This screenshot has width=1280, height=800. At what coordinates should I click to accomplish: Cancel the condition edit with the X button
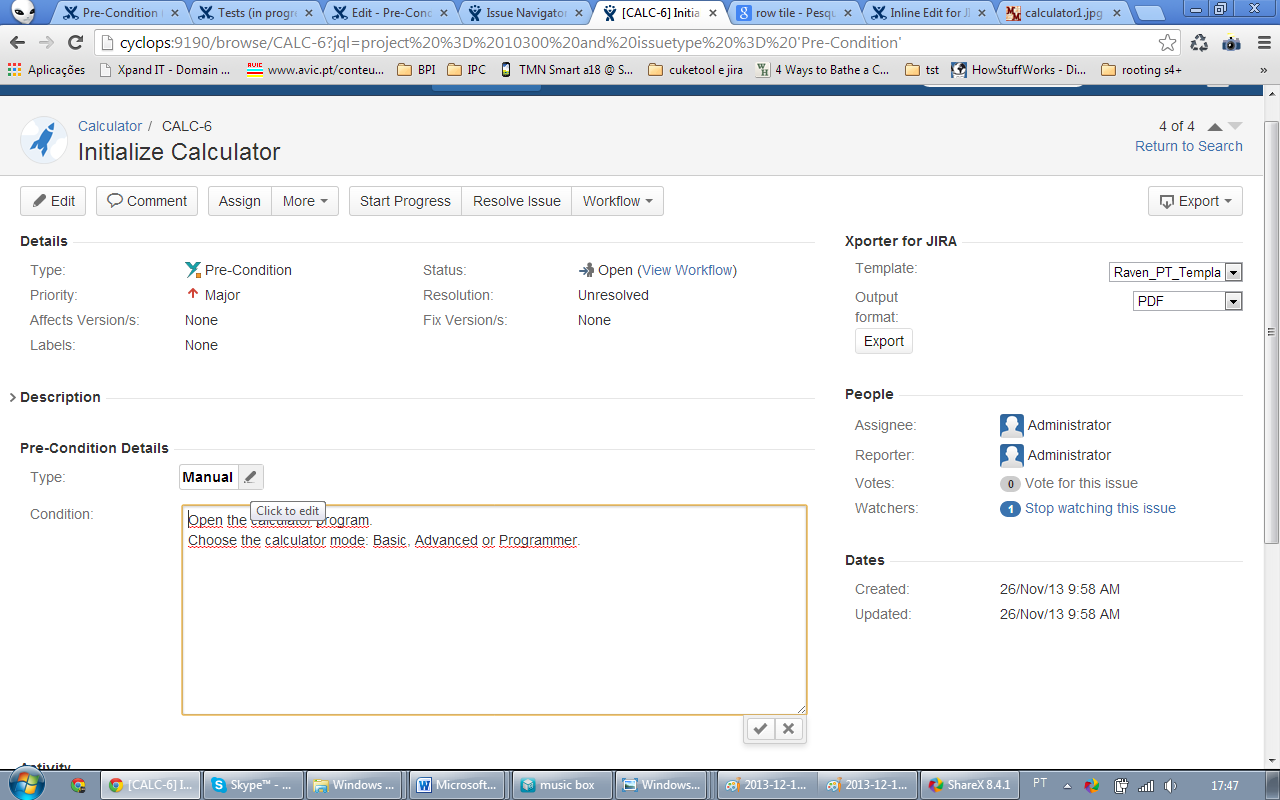coord(789,729)
